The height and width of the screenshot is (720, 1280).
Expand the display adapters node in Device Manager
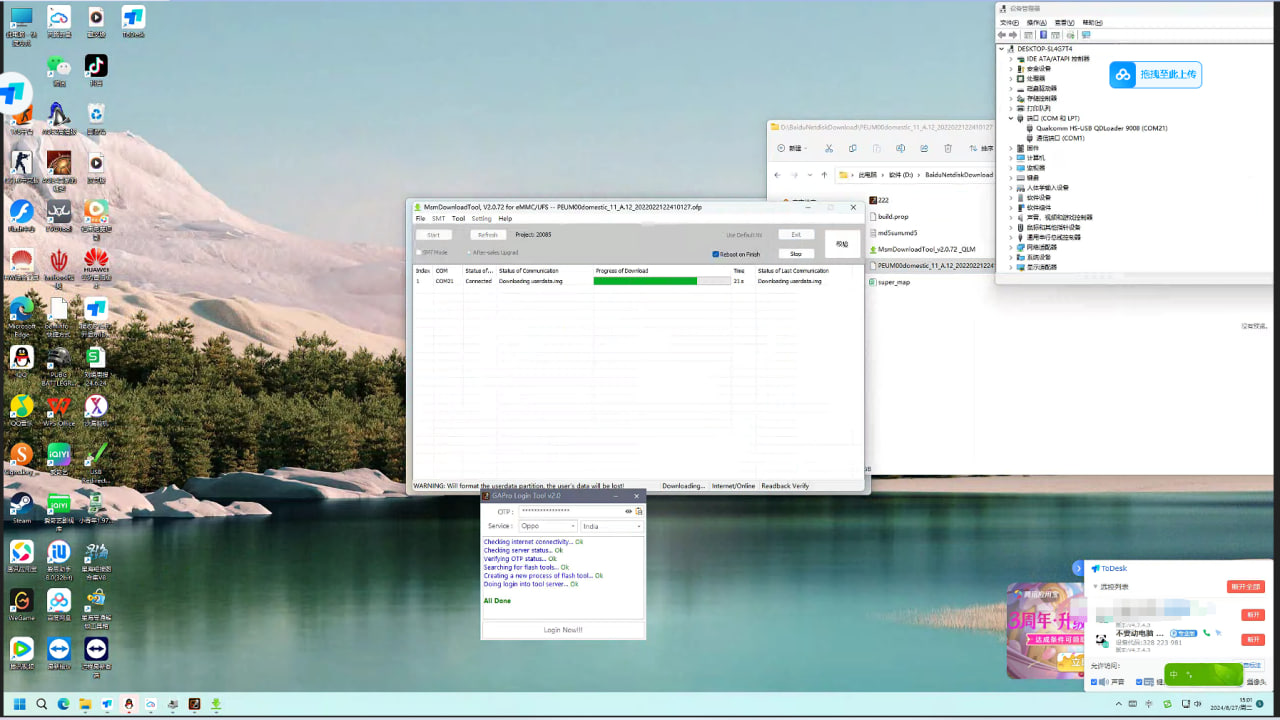coord(1010,267)
